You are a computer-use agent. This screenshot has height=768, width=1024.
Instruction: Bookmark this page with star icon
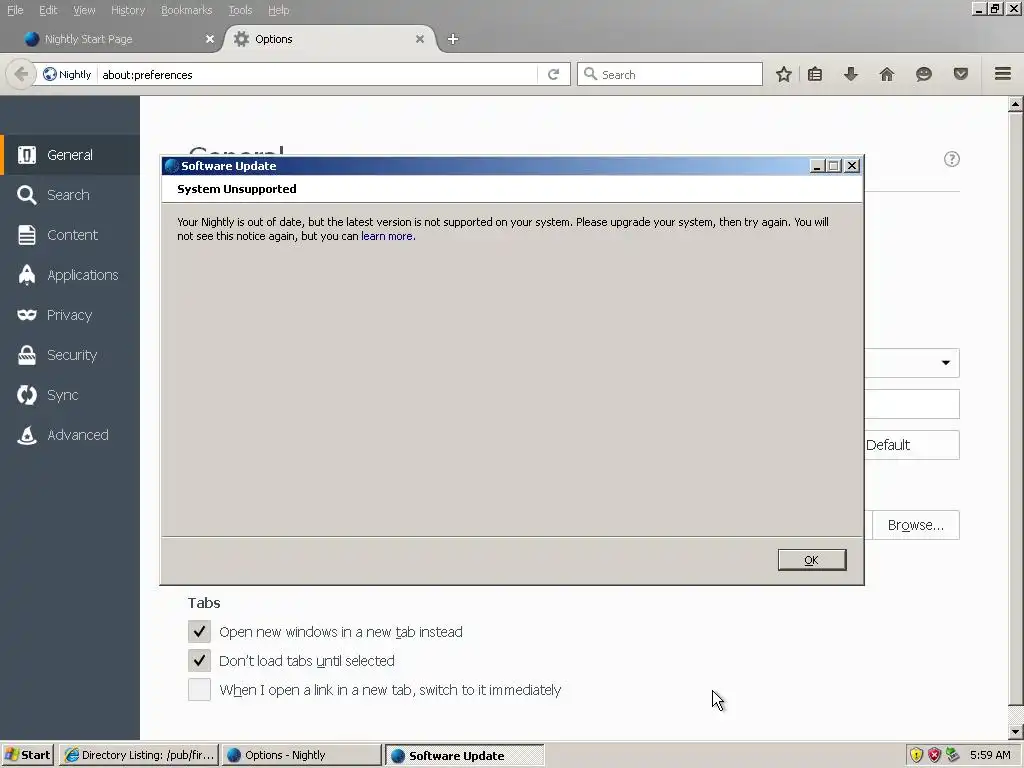click(x=784, y=74)
